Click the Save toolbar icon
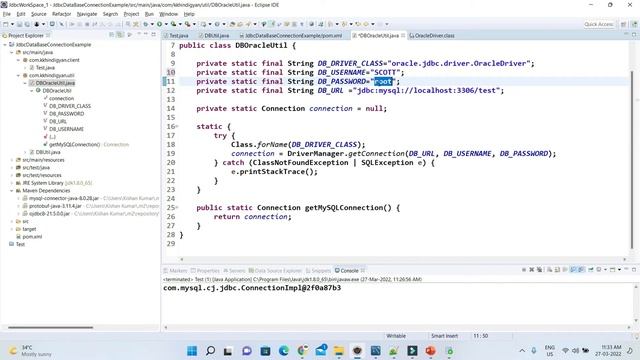Image resolution: width=640 pixels, height=360 pixels. 19,24
